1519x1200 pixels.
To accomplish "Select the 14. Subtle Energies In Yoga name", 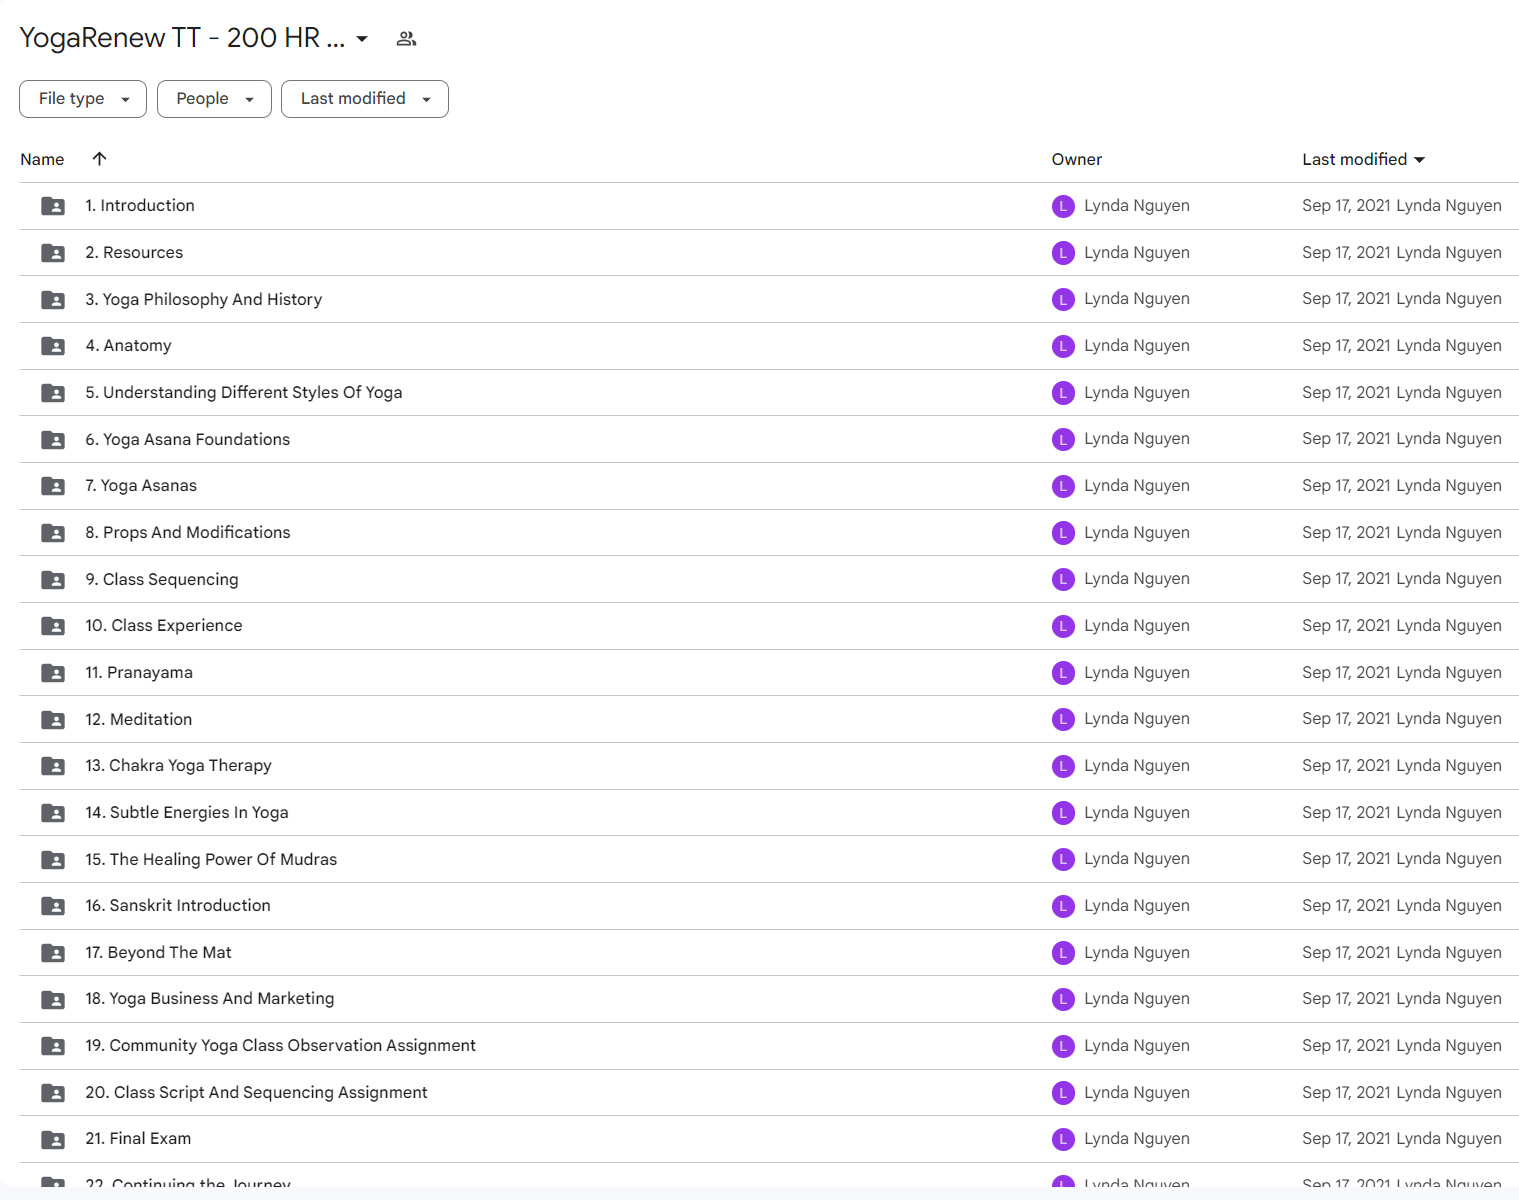I will tap(187, 812).
